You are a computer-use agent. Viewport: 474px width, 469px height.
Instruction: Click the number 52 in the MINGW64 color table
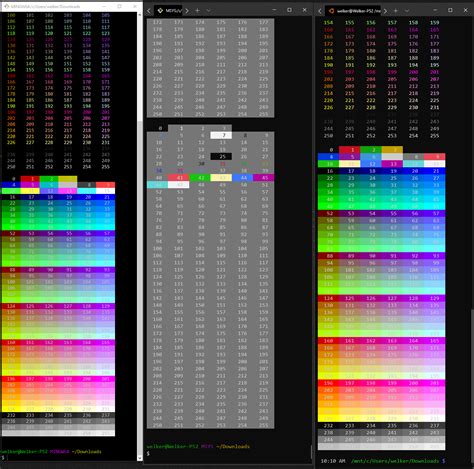point(12,233)
